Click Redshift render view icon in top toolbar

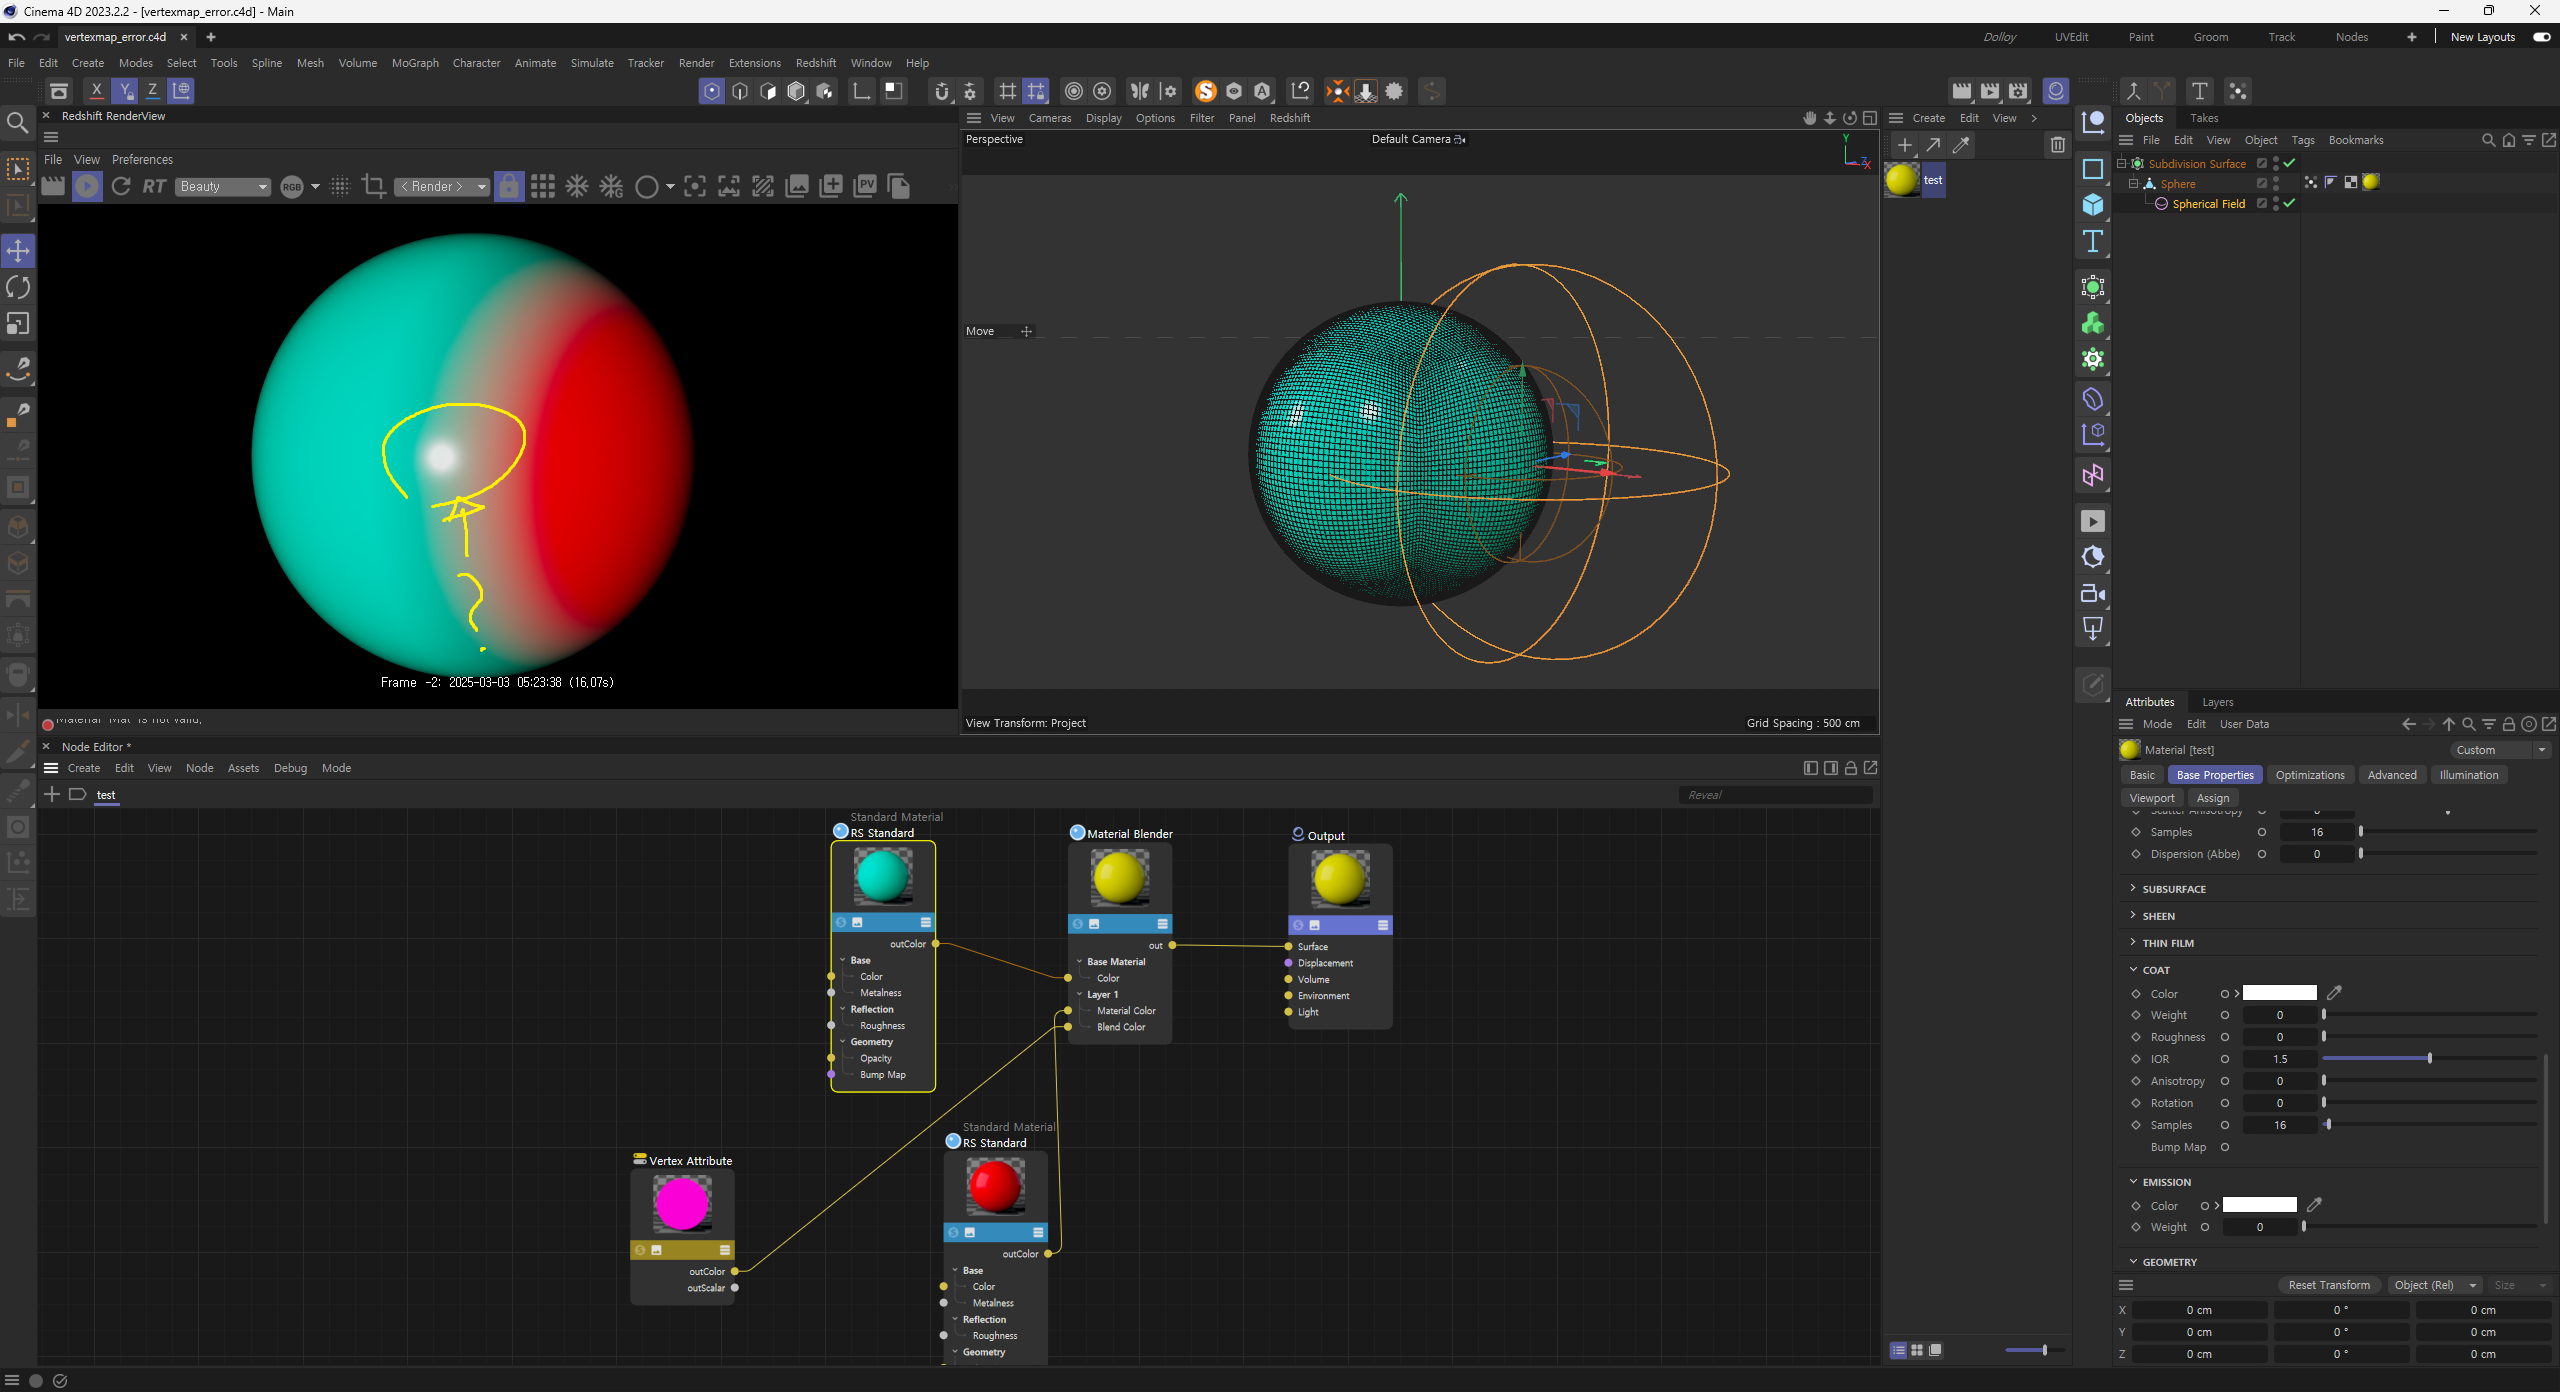2056,91
